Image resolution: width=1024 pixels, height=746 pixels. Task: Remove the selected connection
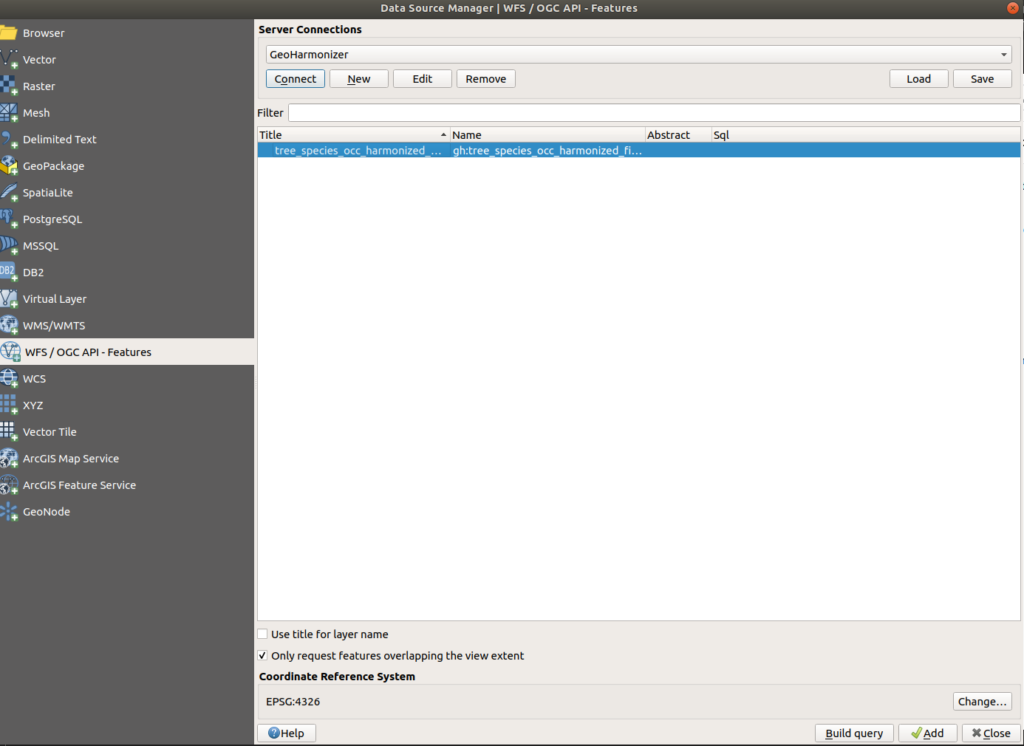point(486,78)
